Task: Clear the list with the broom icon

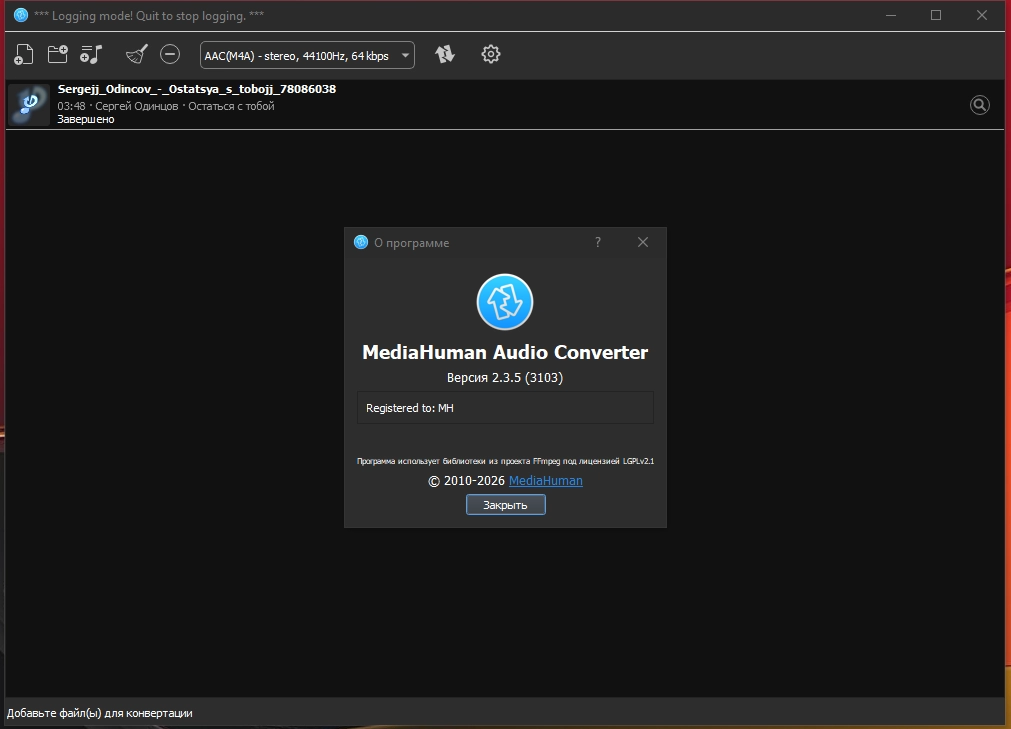Action: 137,55
